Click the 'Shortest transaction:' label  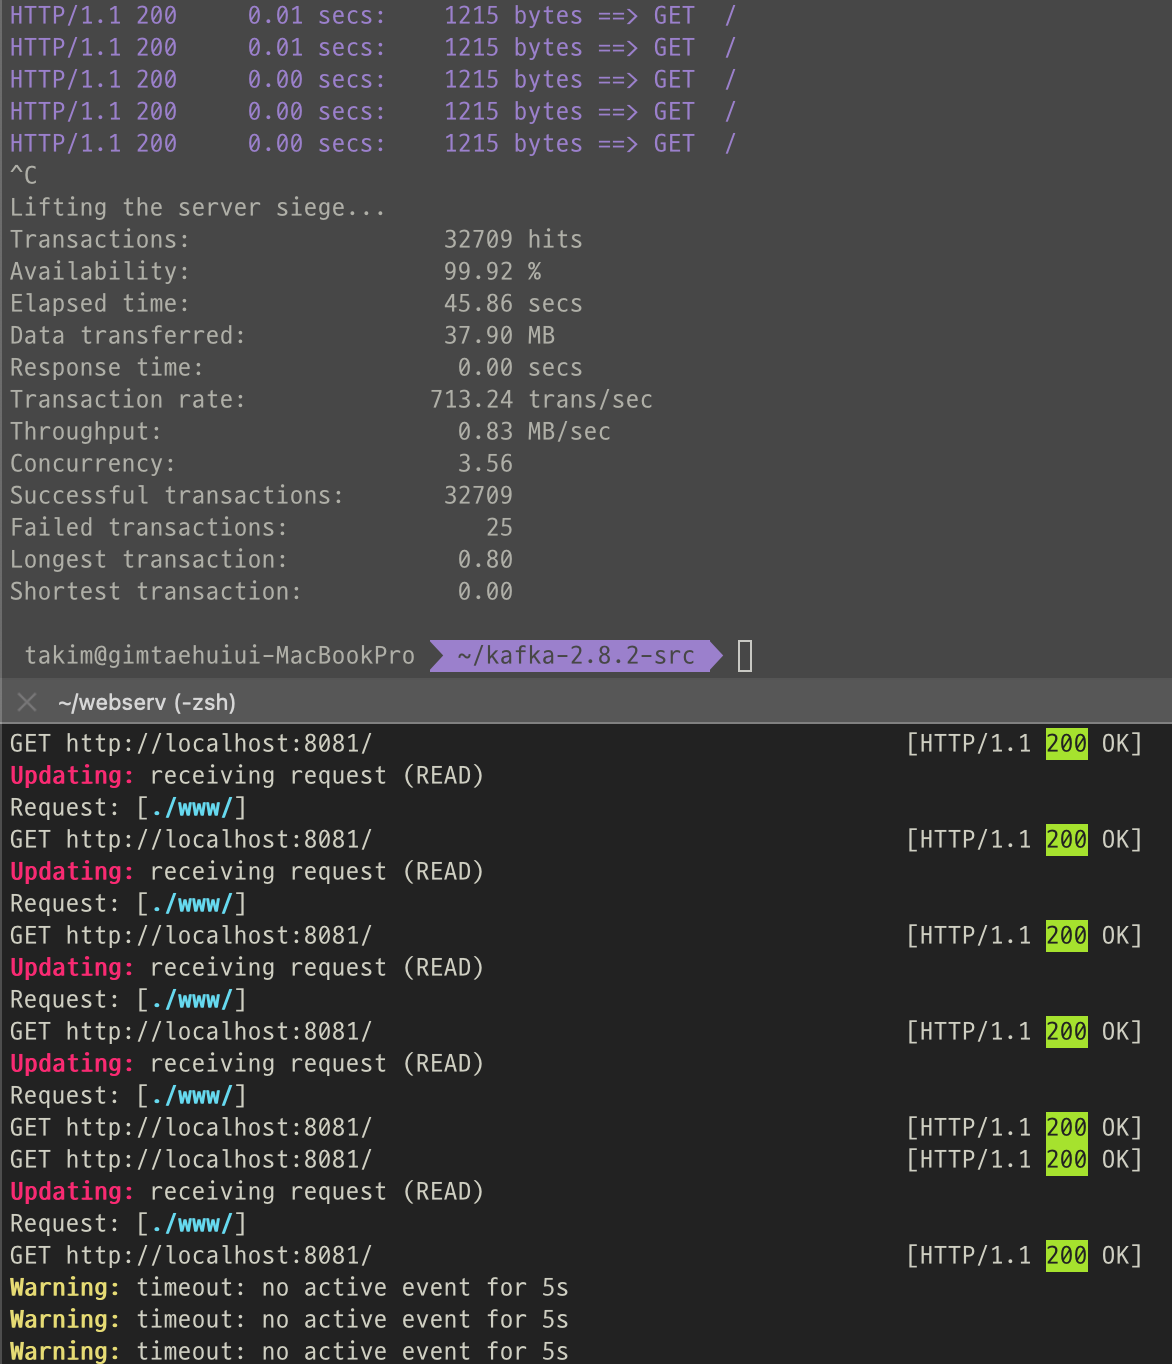coord(155,592)
